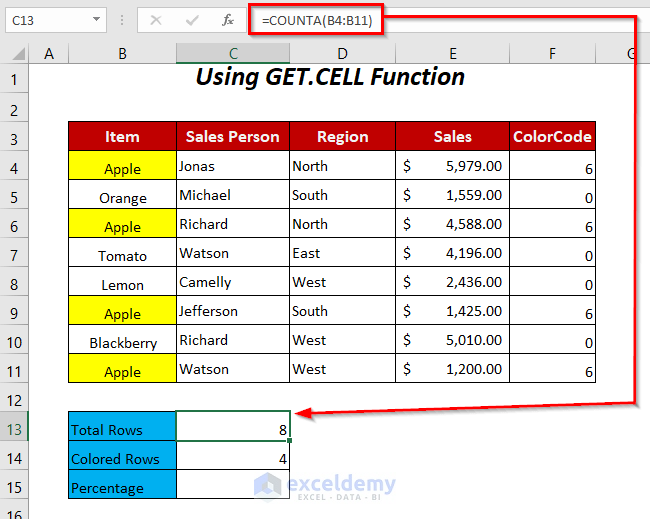650x519 pixels.
Task: Click the 'Sales' header cell
Action: pyautogui.click(x=453, y=136)
